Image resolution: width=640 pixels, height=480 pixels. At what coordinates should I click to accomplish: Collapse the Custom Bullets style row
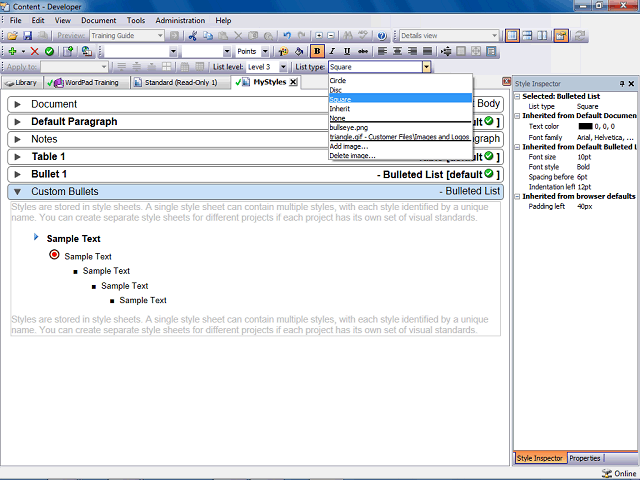18,191
